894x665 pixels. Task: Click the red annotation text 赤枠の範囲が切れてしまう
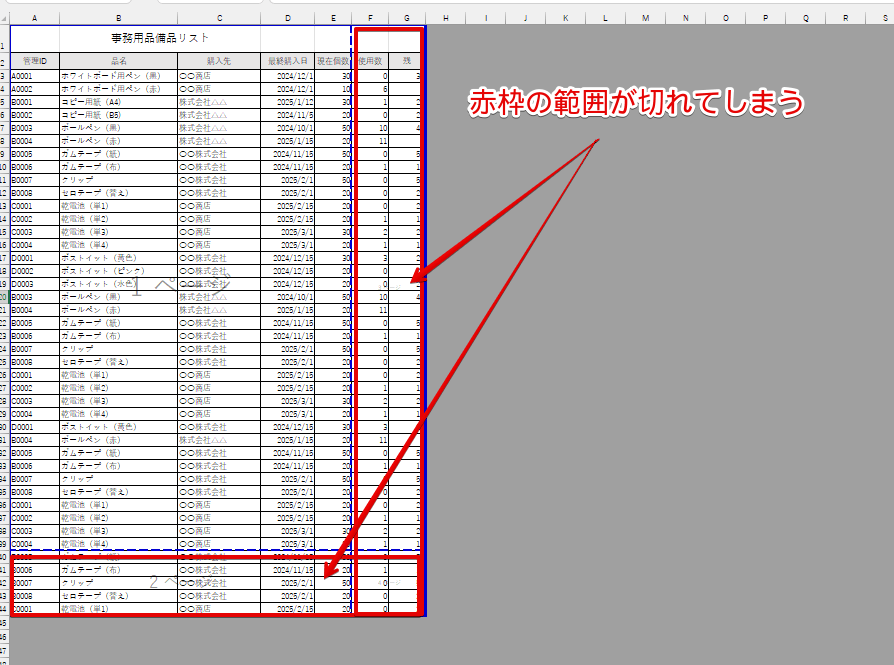637,102
